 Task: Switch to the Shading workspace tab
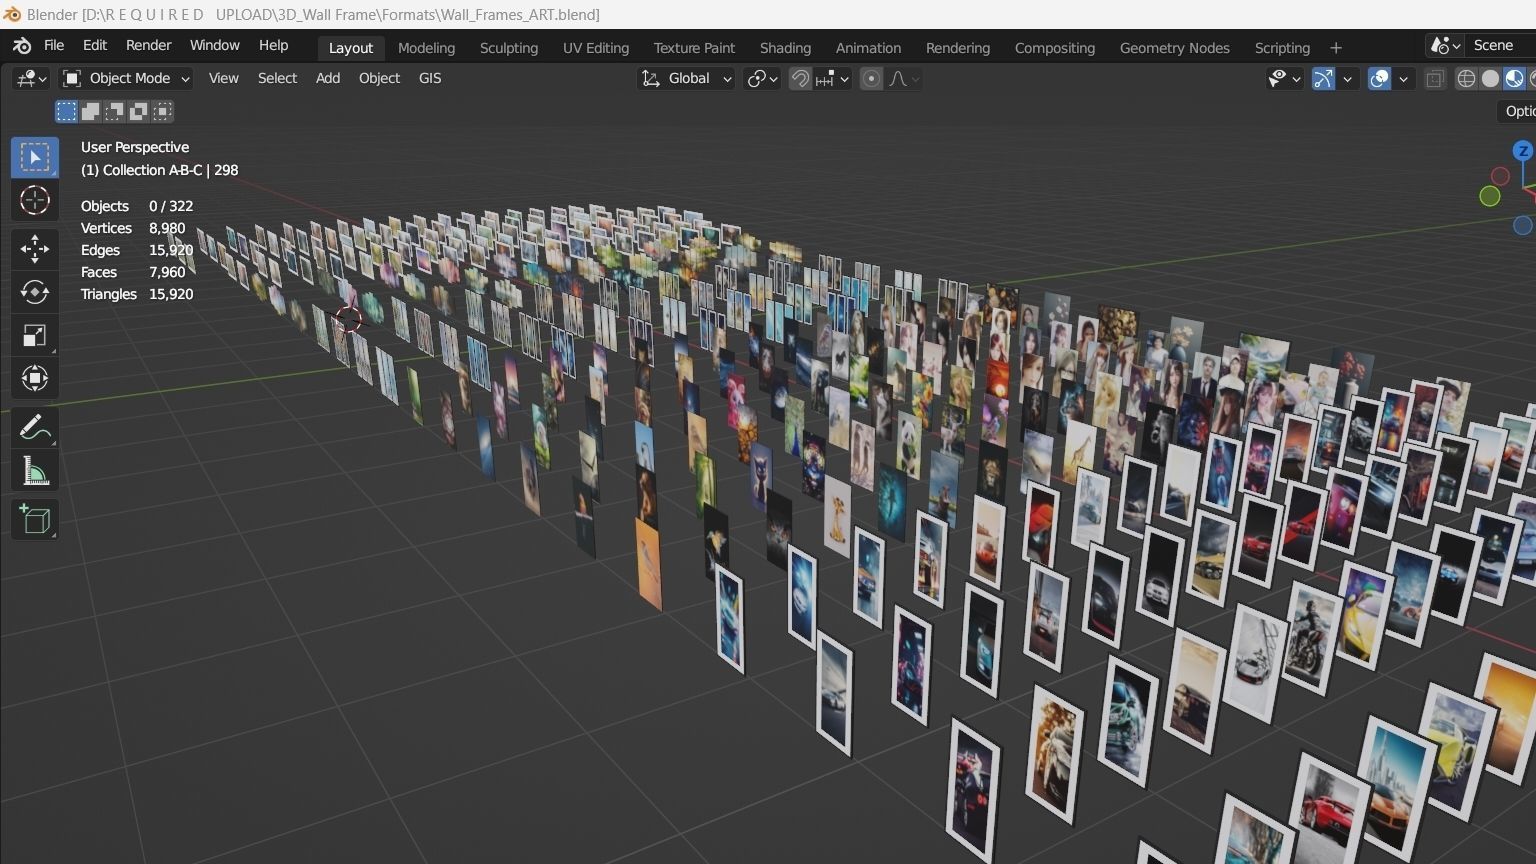click(785, 48)
